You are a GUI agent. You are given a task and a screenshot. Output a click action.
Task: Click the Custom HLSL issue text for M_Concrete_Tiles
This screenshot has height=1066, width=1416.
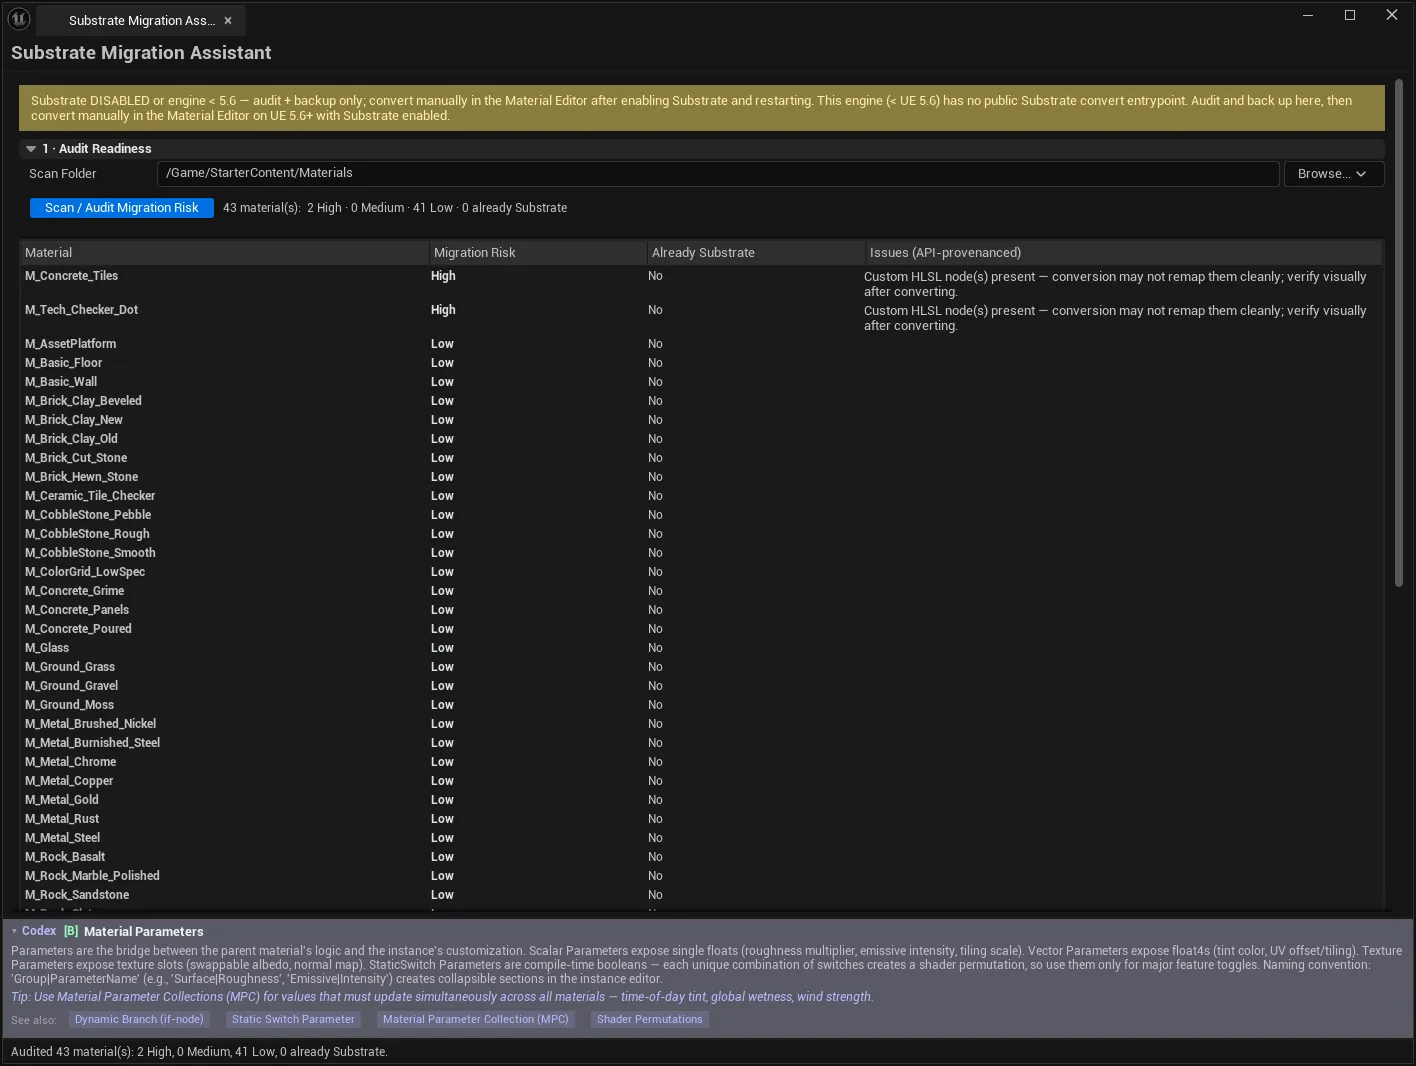(x=1115, y=284)
